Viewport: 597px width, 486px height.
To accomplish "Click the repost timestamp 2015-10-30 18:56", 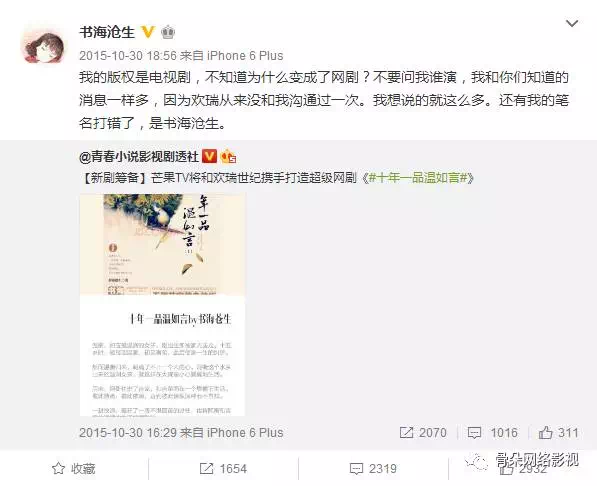I will [x=128, y=56].
